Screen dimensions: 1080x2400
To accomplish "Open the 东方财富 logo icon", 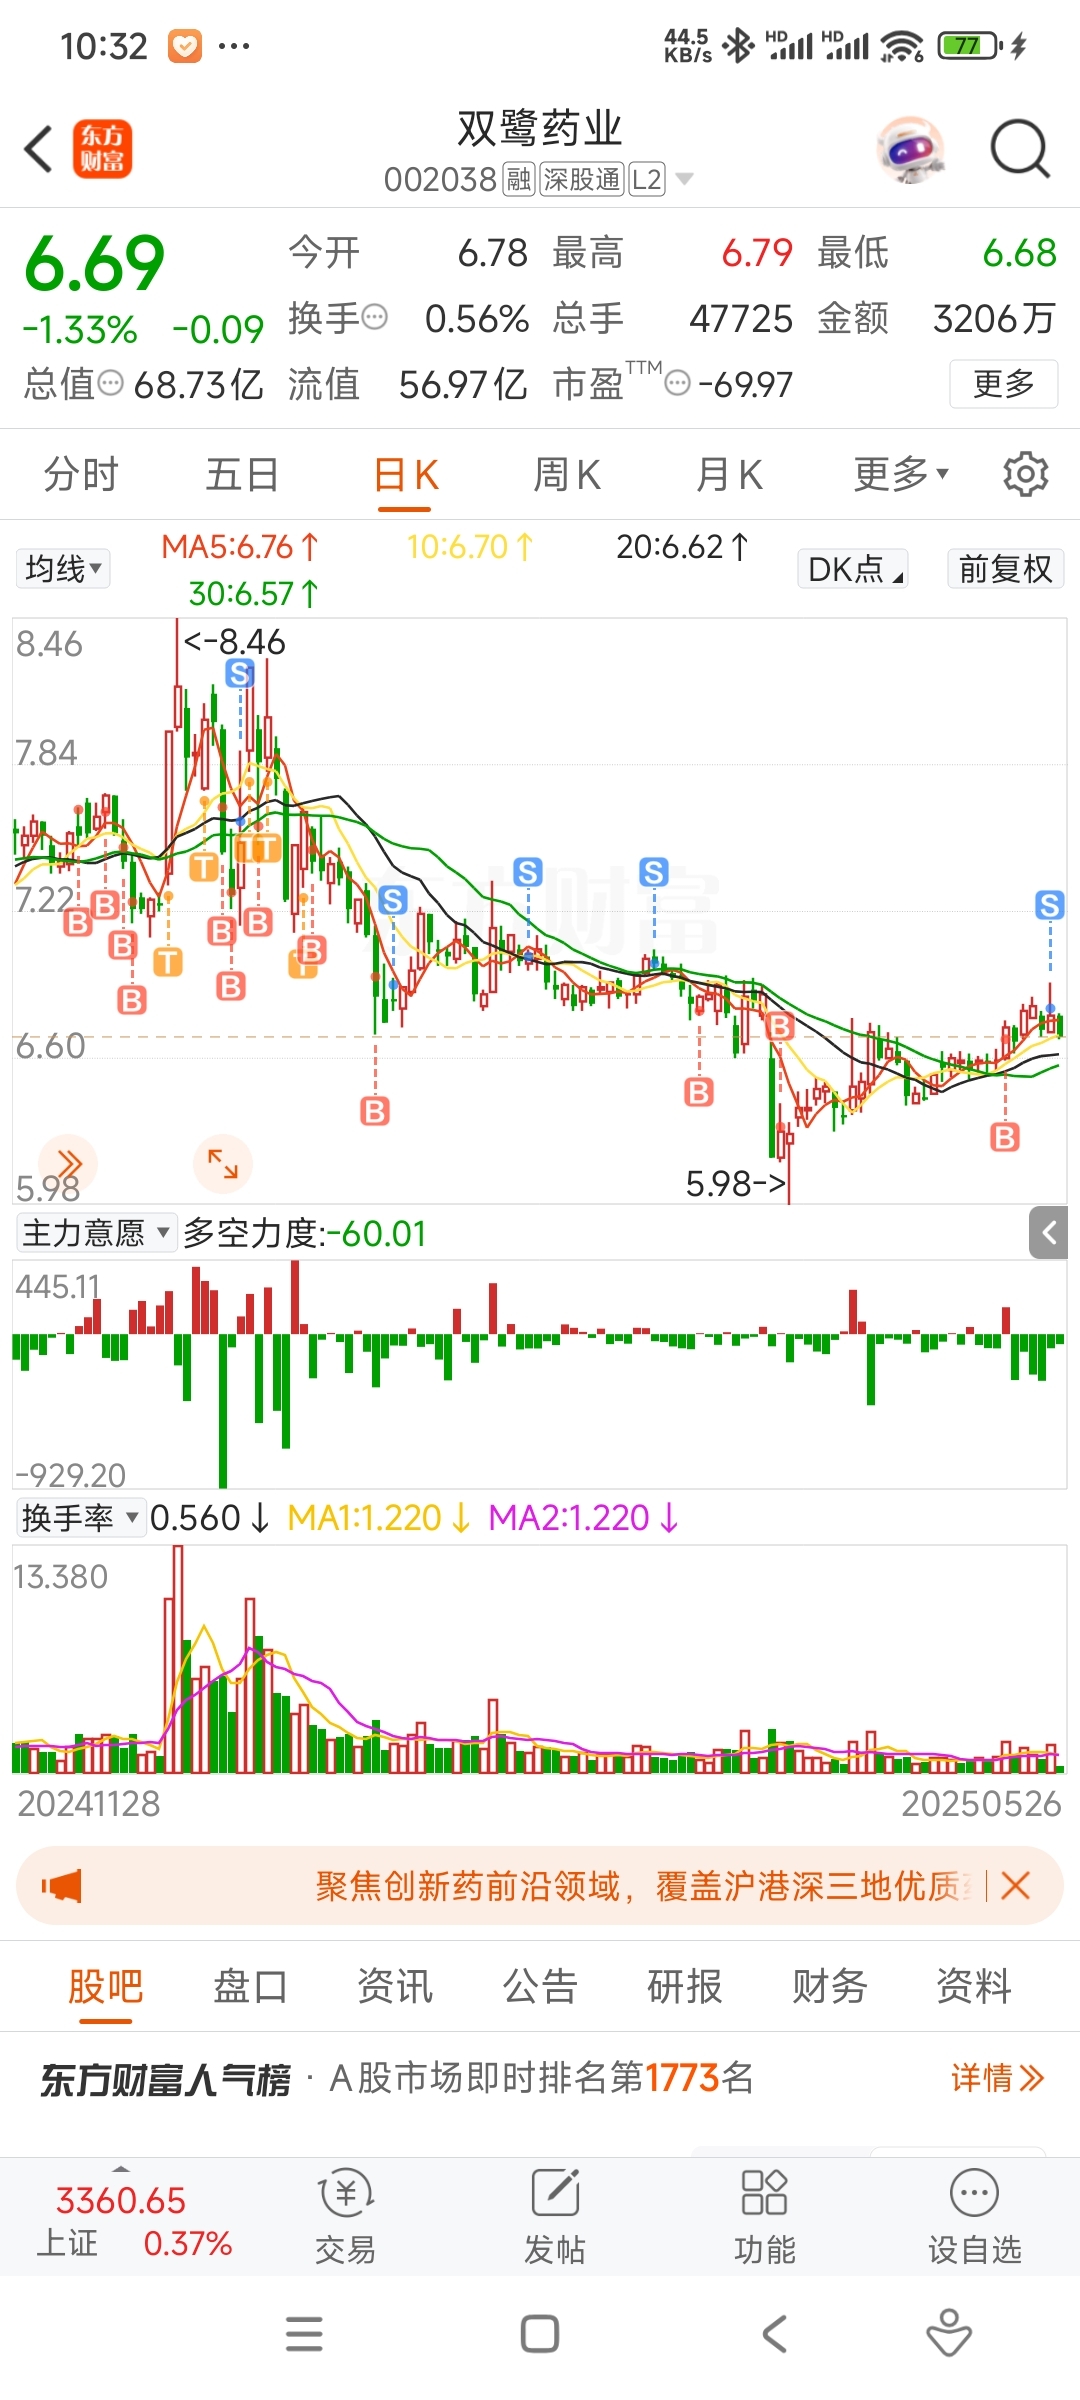I will click(x=102, y=149).
